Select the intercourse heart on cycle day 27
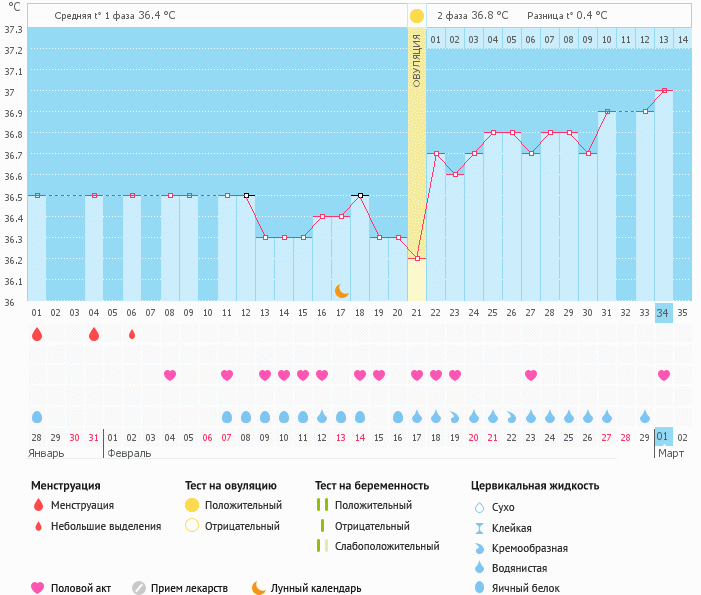701x595 pixels. coord(531,375)
